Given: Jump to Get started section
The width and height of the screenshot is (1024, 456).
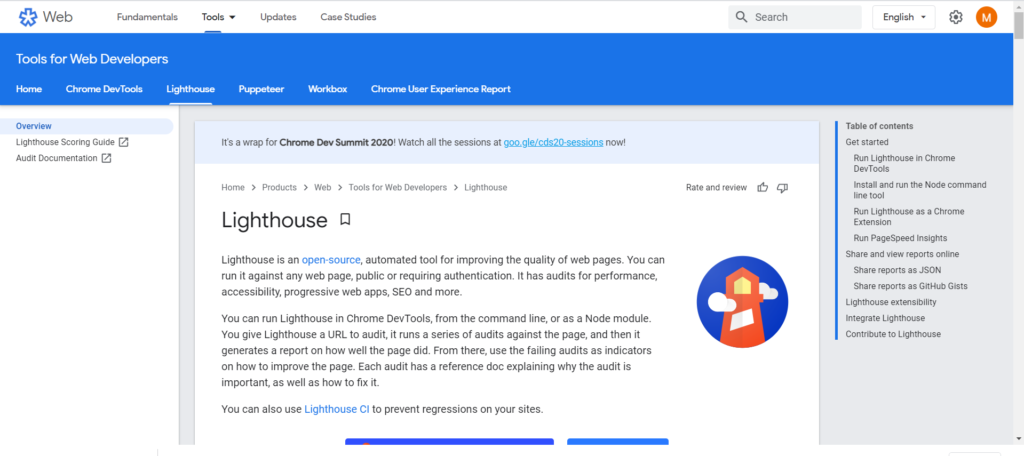Looking at the screenshot, I should point(867,142).
